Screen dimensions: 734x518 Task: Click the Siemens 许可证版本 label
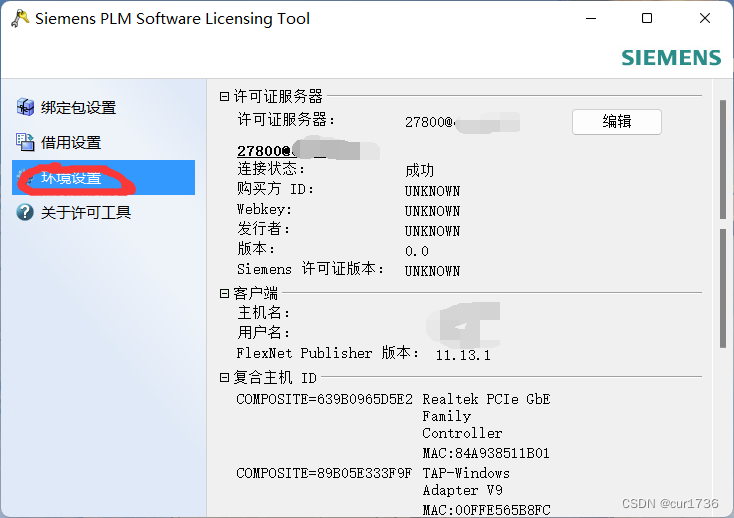pos(310,269)
